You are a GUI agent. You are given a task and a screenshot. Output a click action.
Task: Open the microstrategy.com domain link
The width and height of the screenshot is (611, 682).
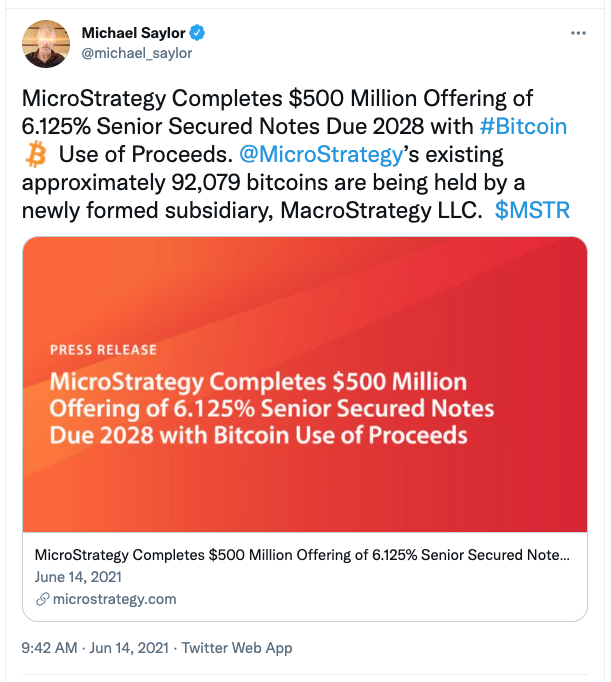(113, 599)
